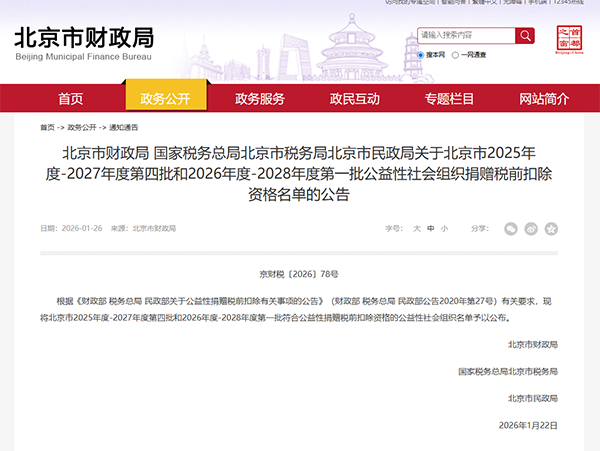The height and width of the screenshot is (451, 600).
Task: Click the star share icon (QQ空间)
Action: 552,229
